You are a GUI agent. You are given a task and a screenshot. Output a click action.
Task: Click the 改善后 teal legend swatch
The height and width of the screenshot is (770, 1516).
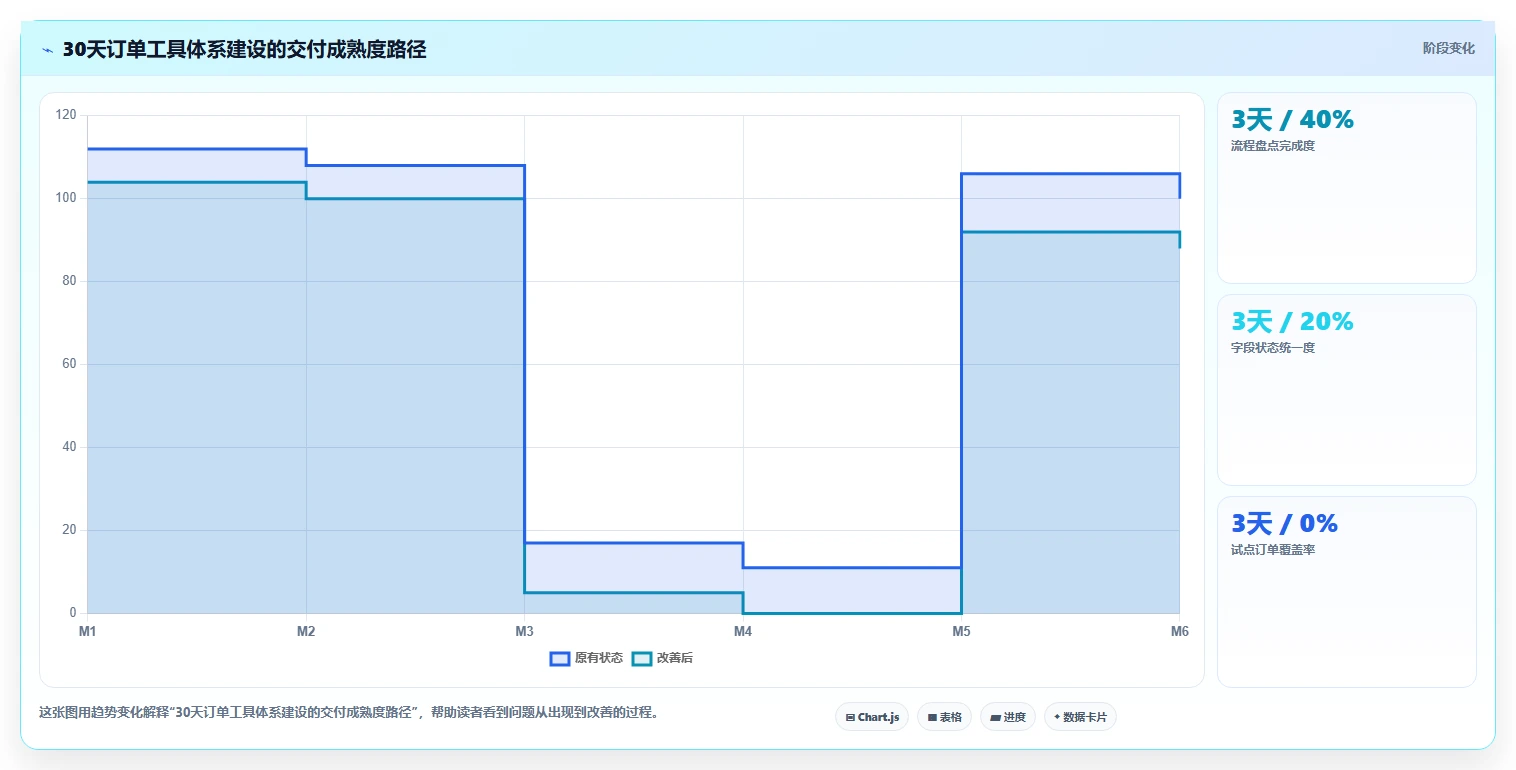[642, 658]
